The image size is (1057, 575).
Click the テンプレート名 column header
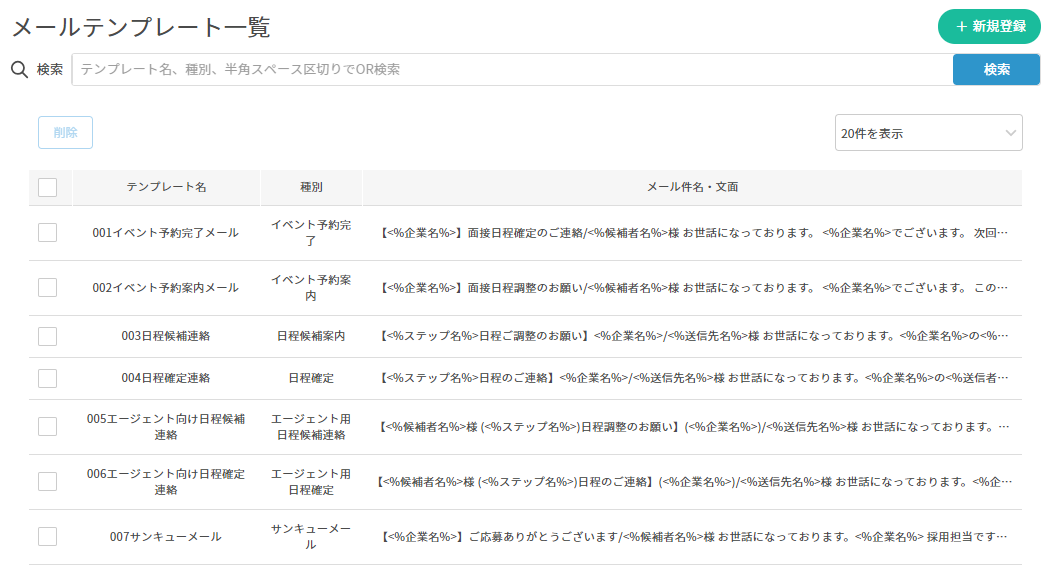pos(166,187)
